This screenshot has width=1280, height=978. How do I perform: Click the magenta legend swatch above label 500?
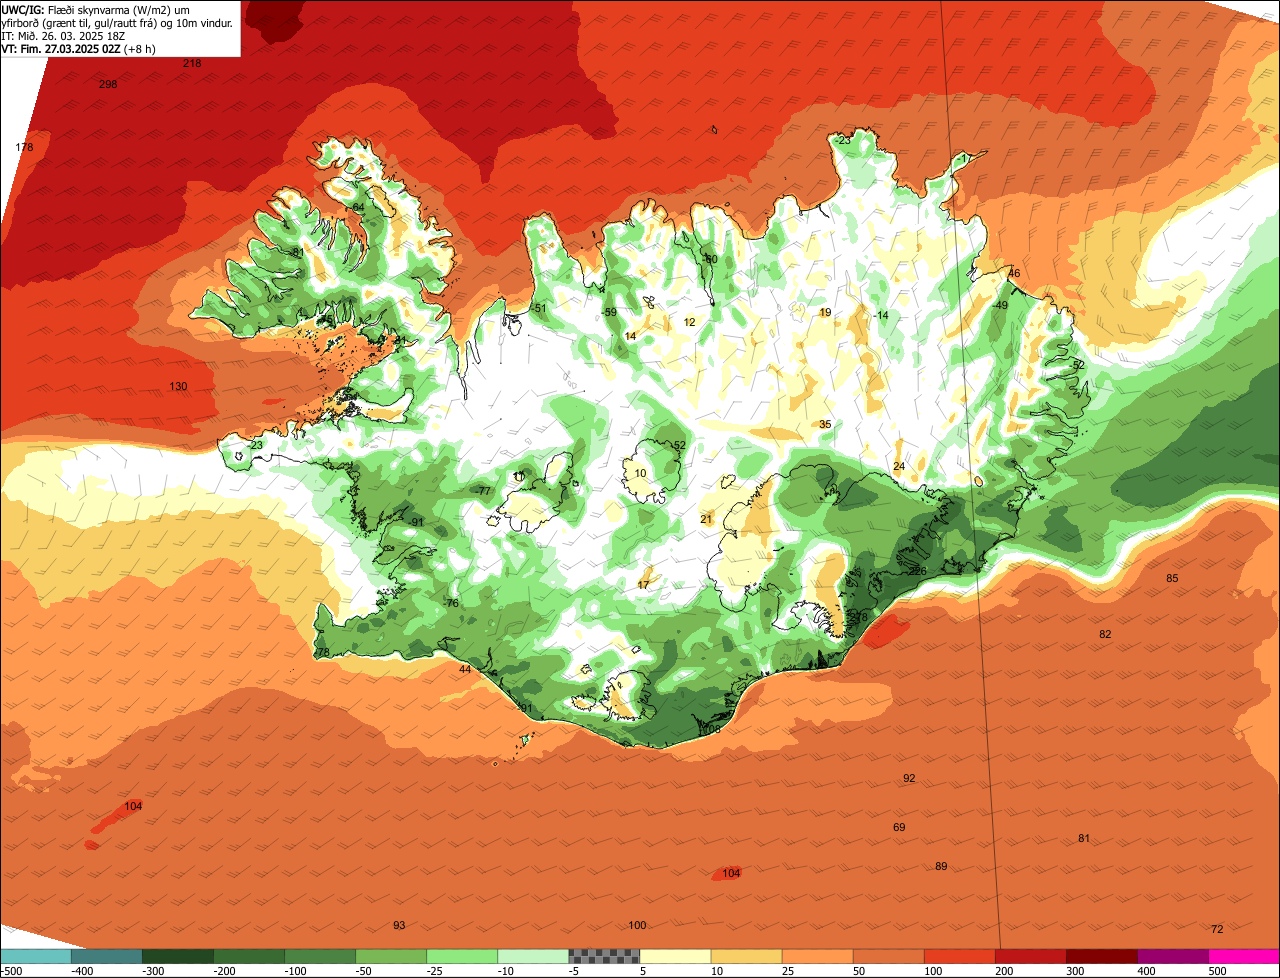tap(1243, 956)
